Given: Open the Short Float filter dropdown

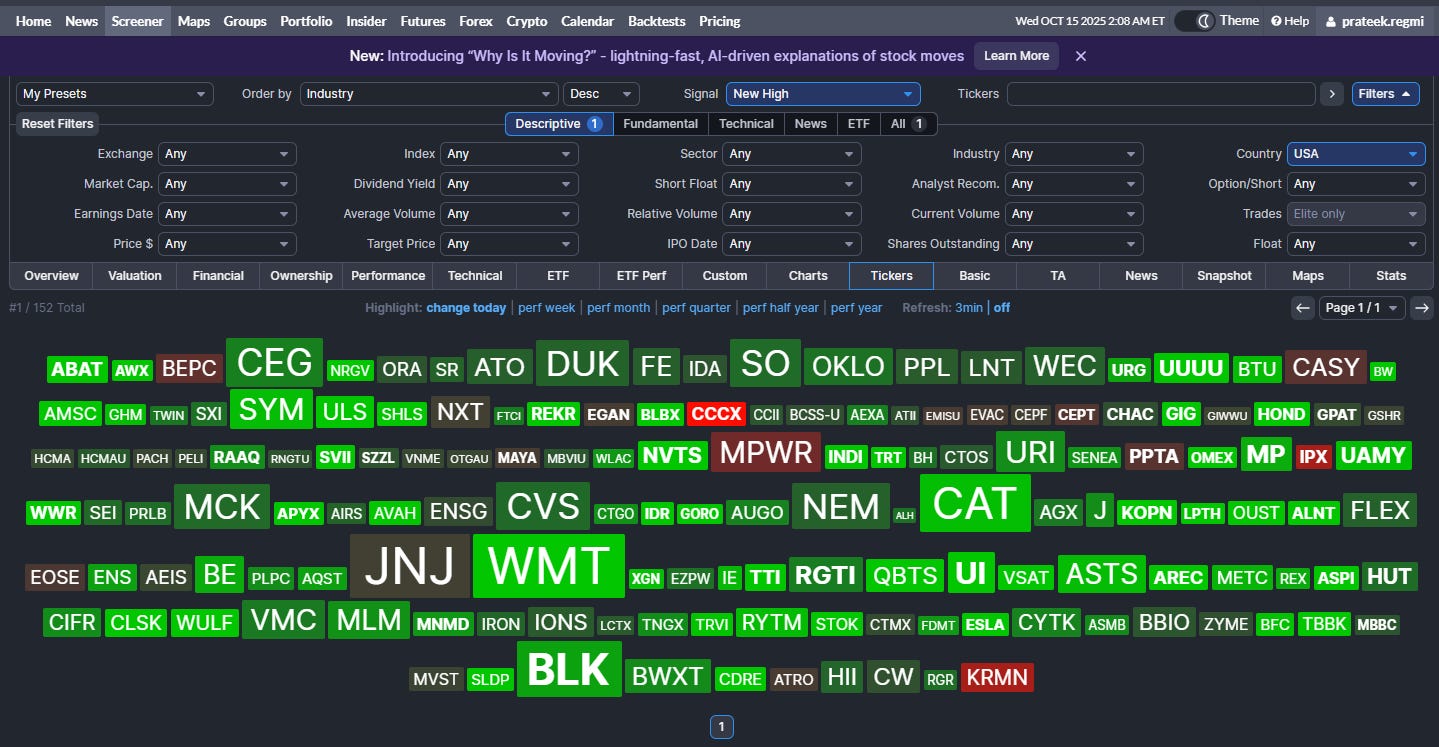Looking at the screenshot, I should click(x=792, y=184).
